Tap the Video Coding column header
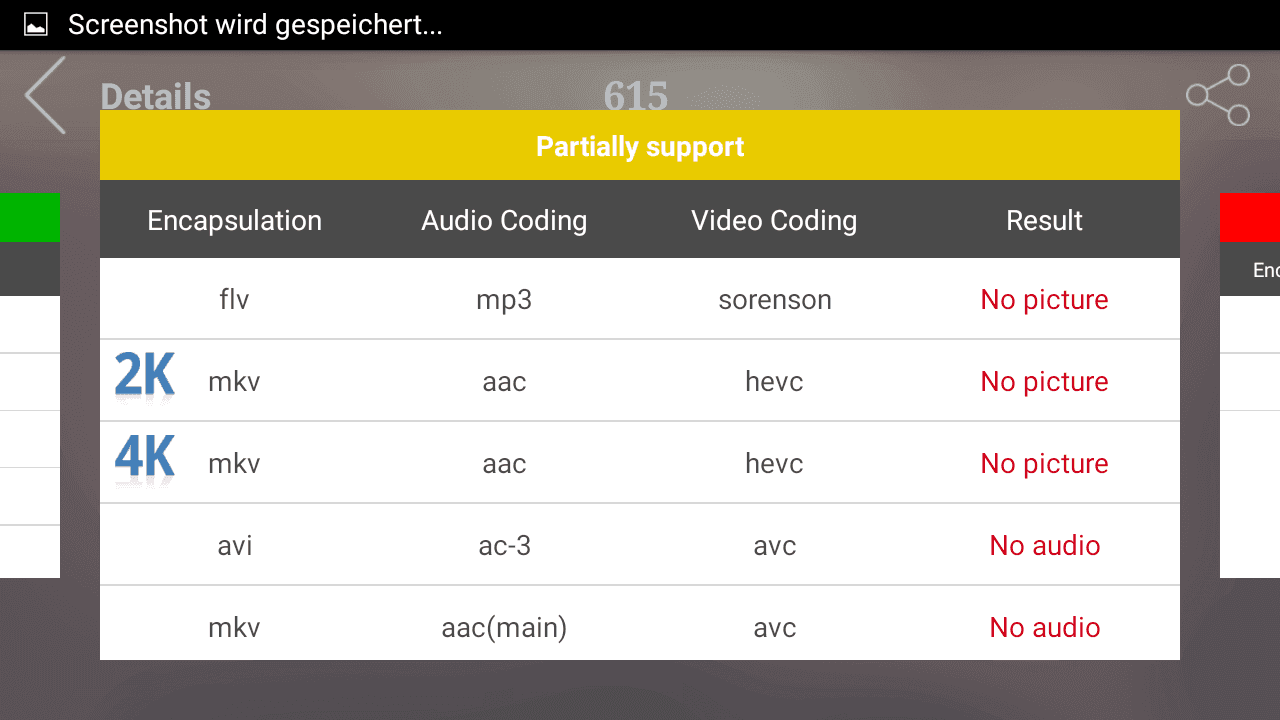 (774, 220)
